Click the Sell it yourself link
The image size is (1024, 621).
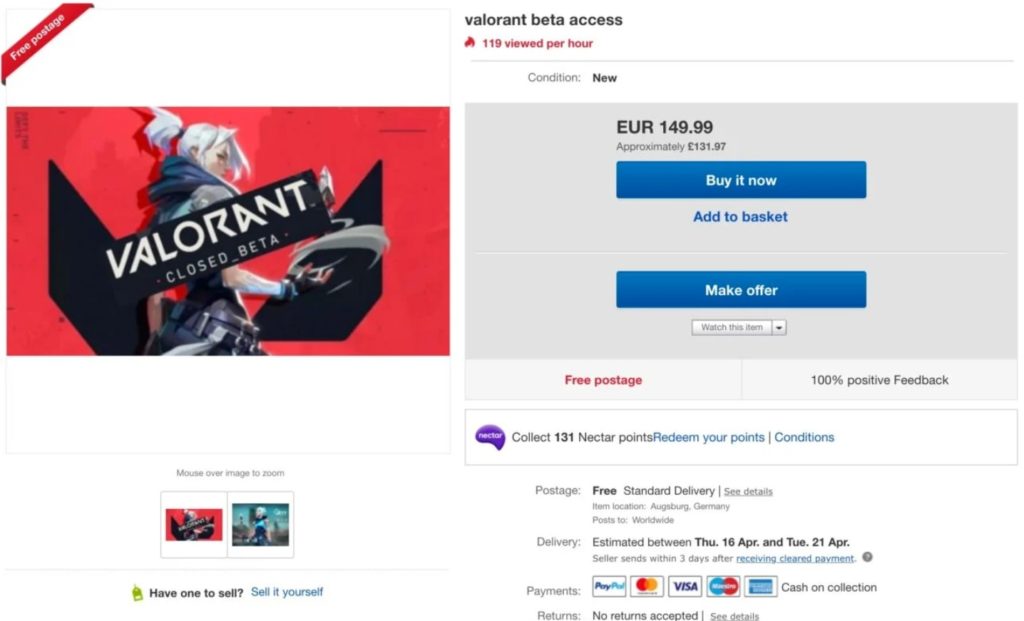(x=287, y=592)
